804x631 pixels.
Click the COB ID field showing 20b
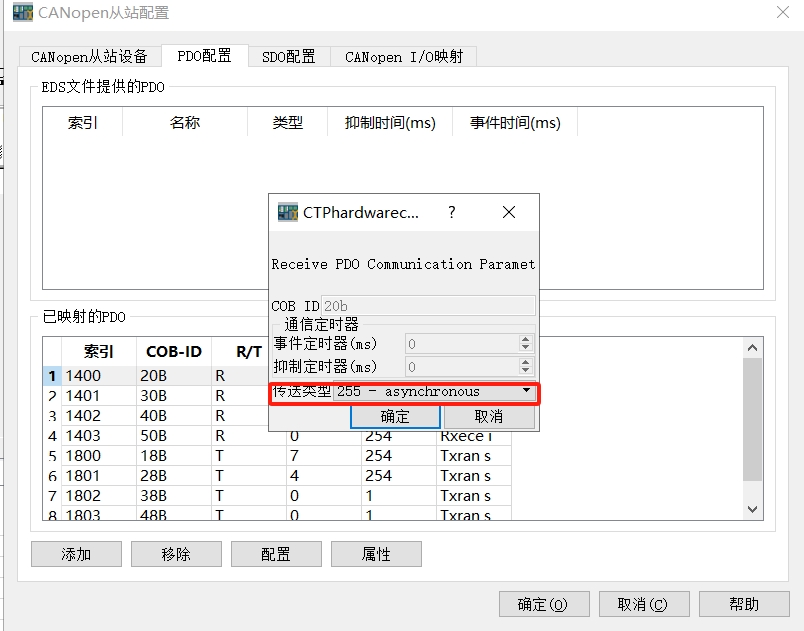coord(428,306)
